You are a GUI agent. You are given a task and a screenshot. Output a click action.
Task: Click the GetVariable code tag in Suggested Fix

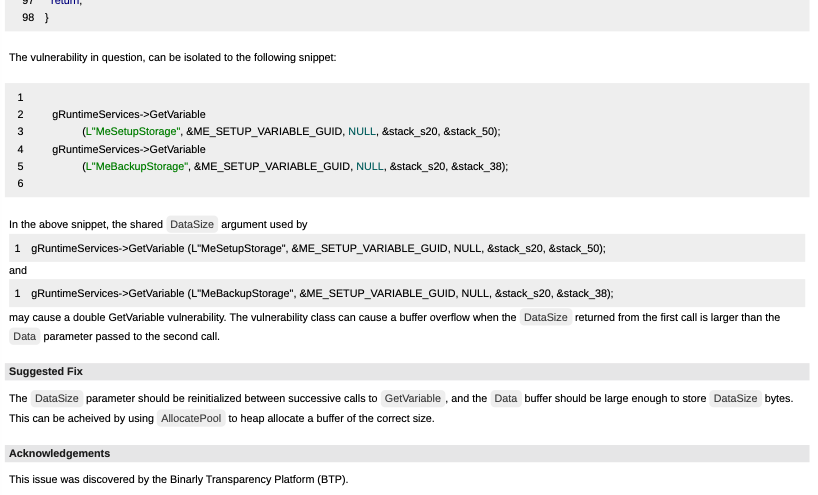[x=413, y=399]
